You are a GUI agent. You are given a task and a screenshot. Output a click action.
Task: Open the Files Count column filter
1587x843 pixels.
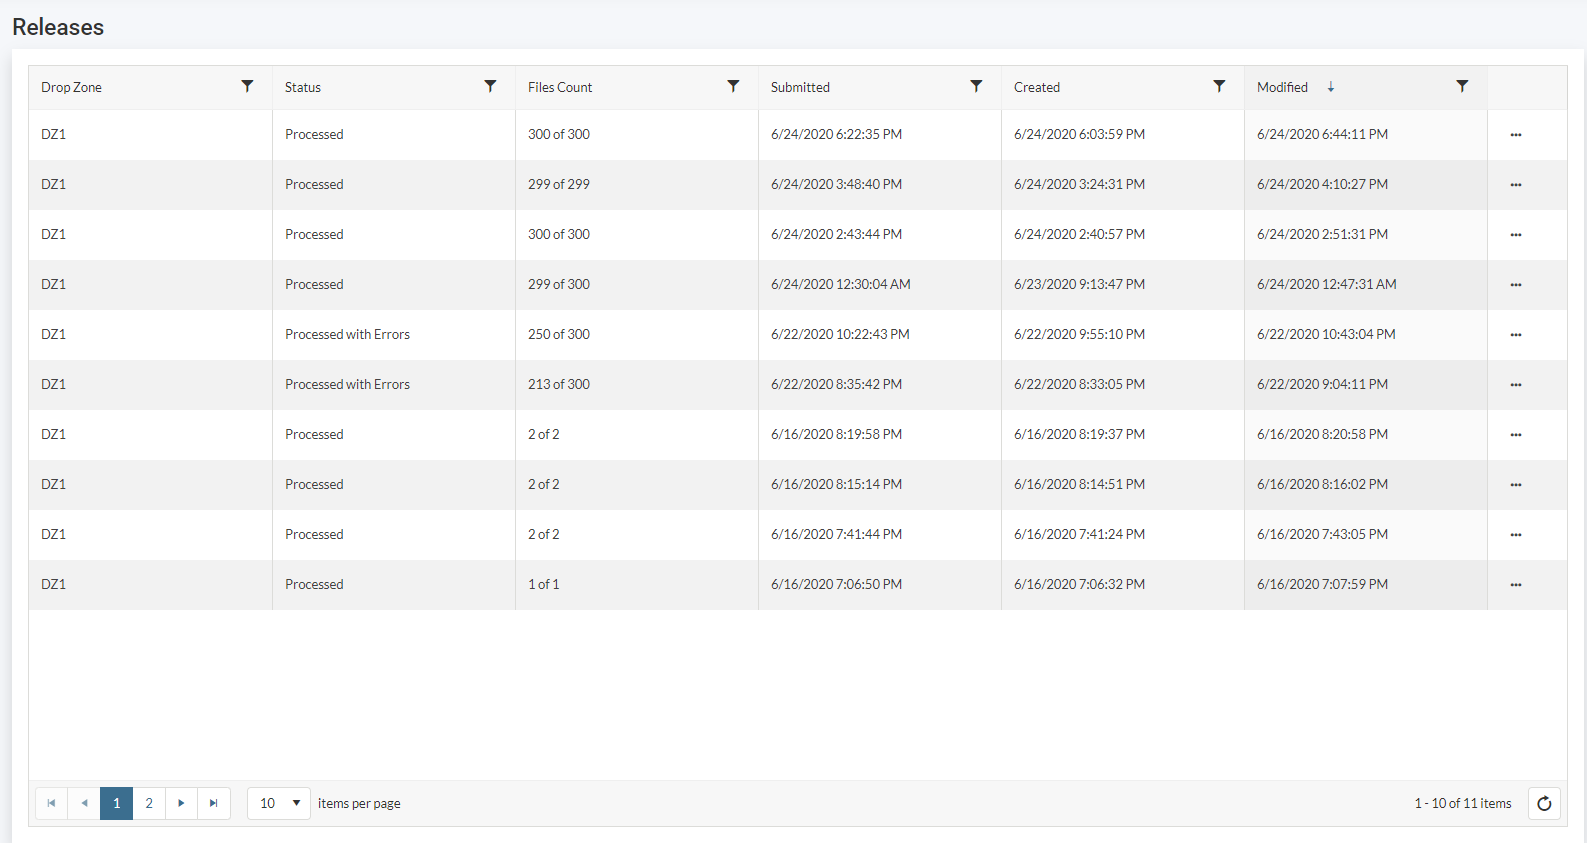(733, 87)
